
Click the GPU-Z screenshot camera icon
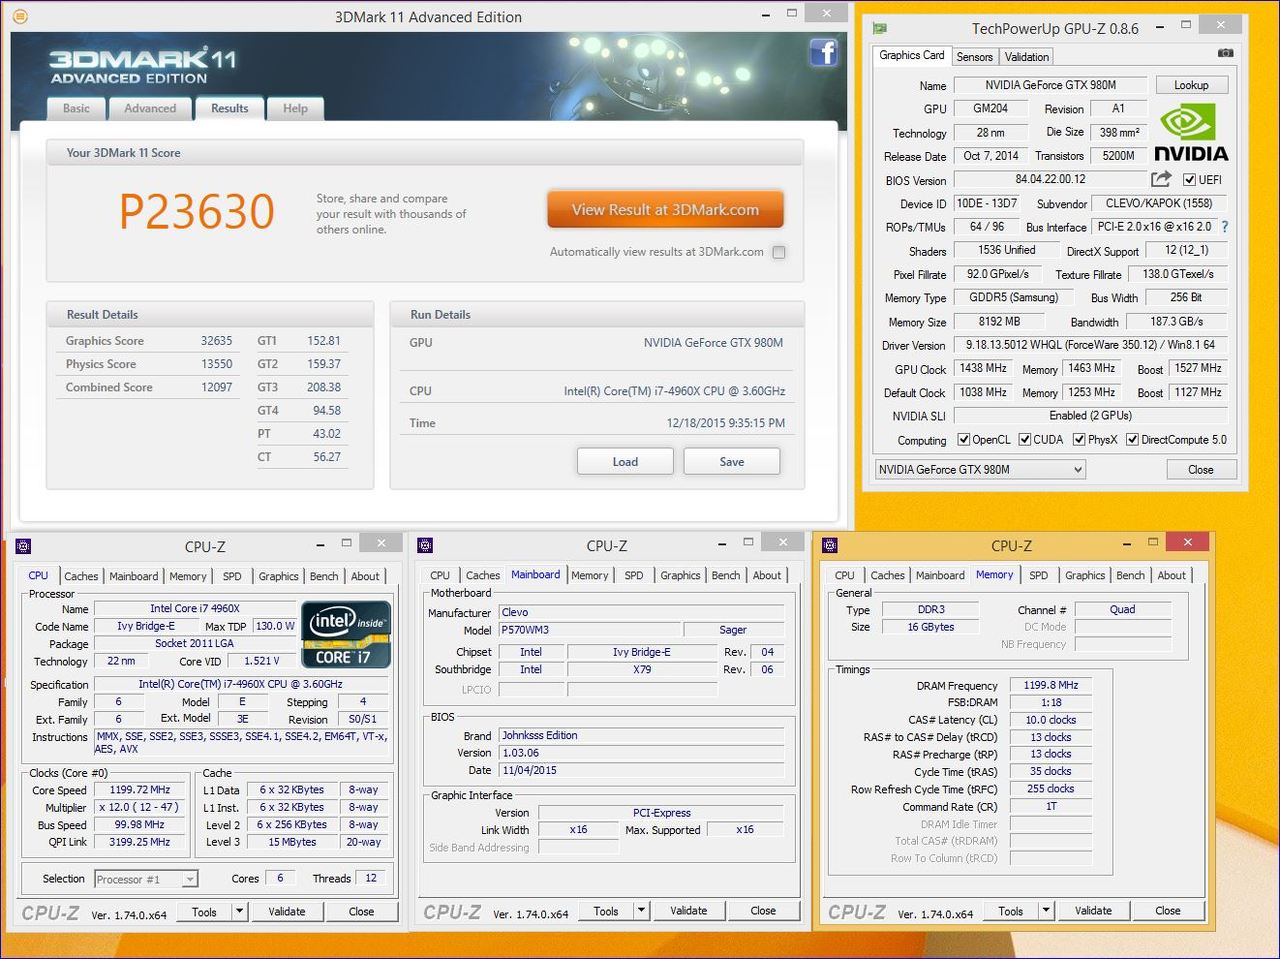1225,53
